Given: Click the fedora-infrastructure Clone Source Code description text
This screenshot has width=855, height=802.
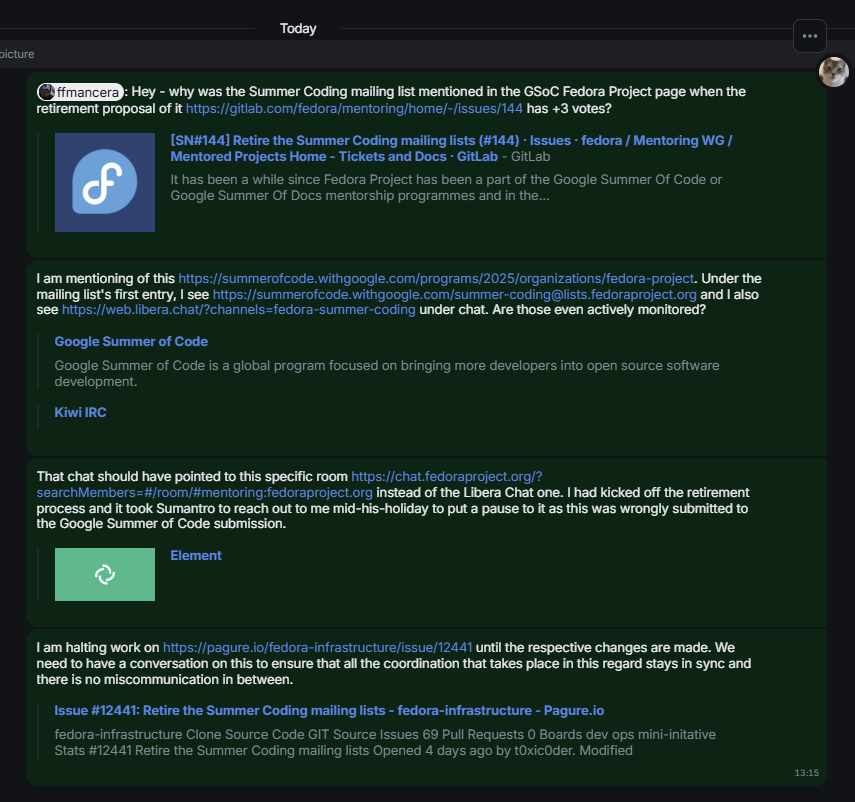Looking at the screenshot, I should (x=385, y=743).
